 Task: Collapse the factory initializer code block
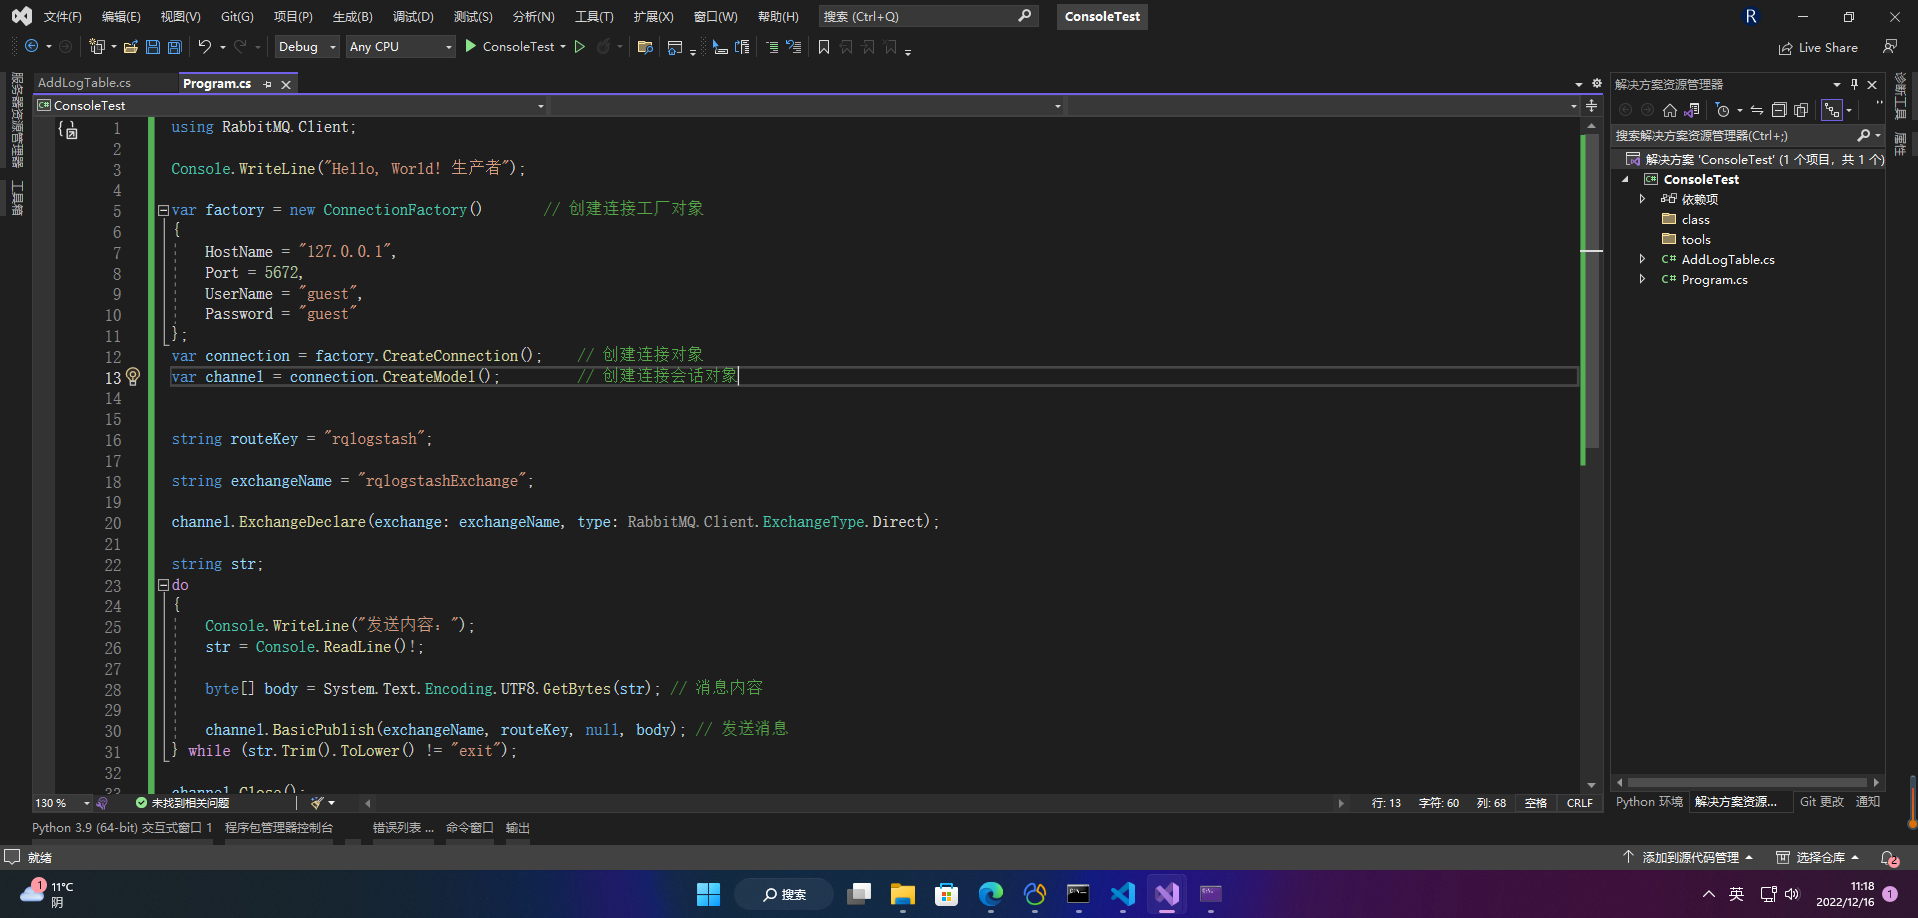click(163, 210)
